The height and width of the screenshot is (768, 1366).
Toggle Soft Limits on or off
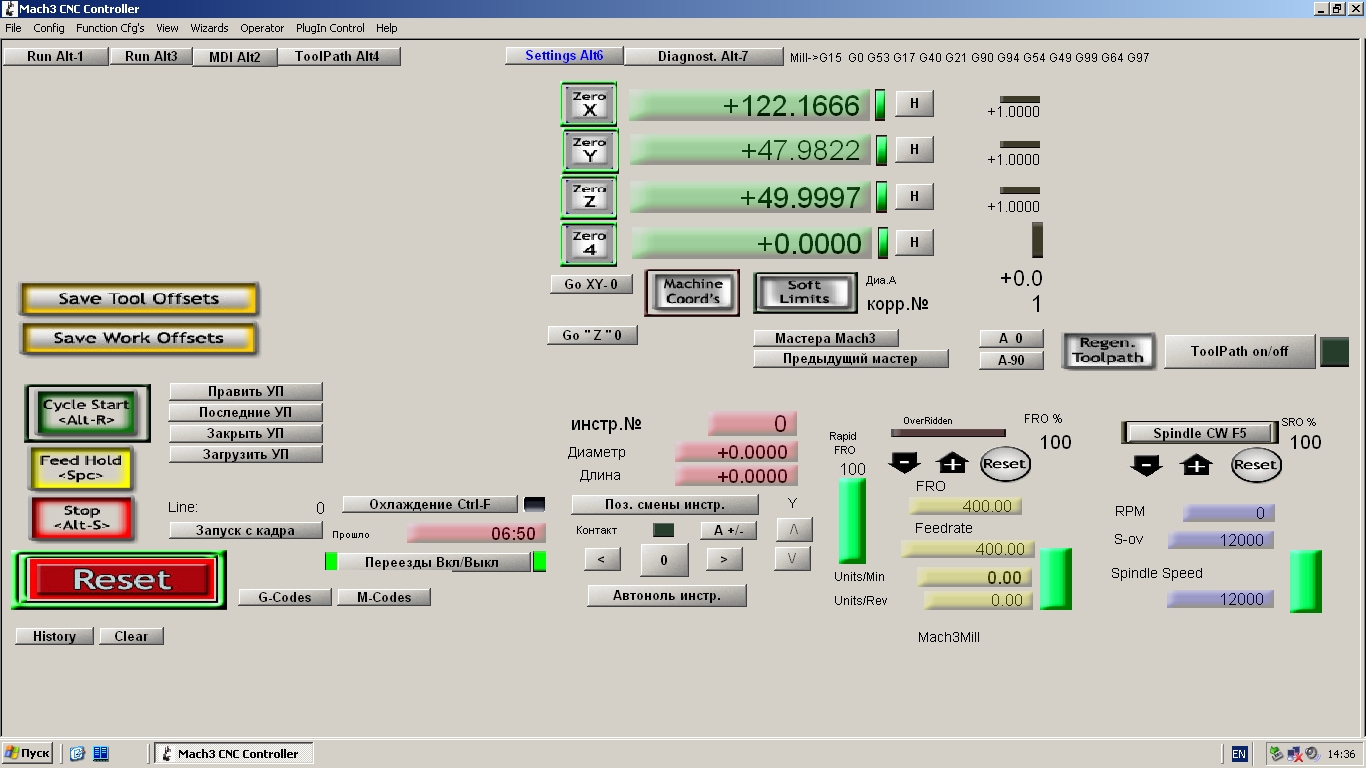click(x=805, y=292)
